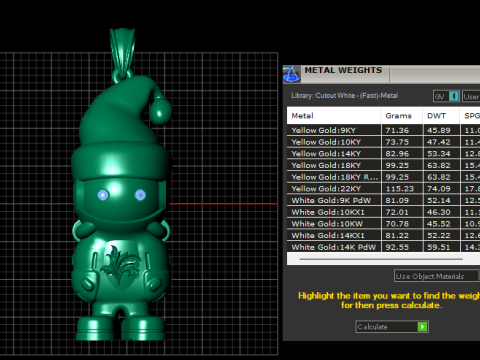Click the 71.36 grams value
The height and width of the screenshot is (360, 480).
point(397,130)
